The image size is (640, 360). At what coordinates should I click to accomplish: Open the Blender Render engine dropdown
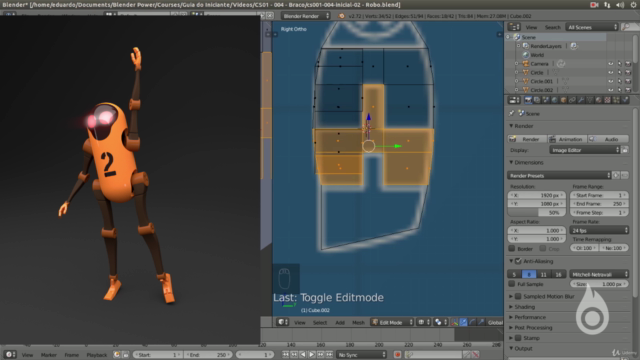(x=305, y=16)
